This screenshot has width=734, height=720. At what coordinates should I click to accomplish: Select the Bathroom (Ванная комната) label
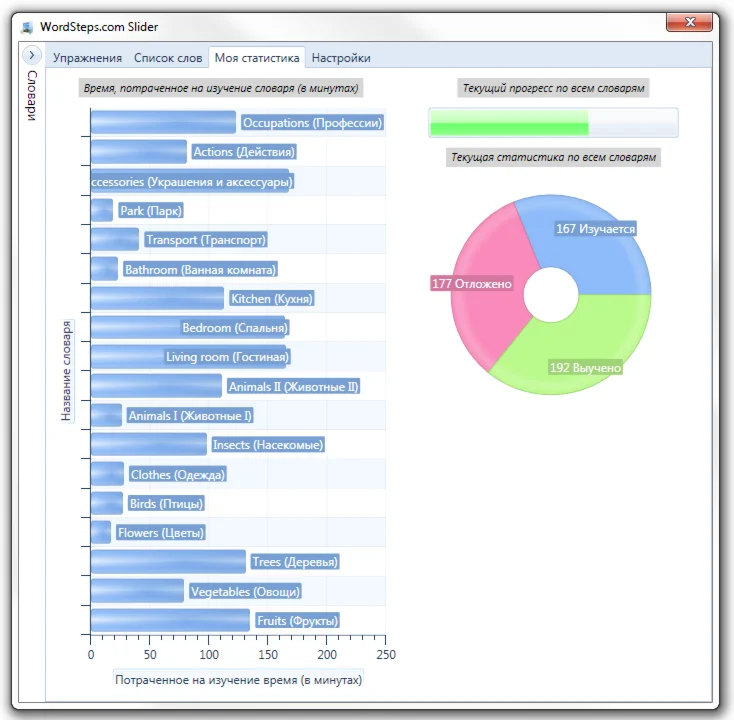[x=200, y=270]
